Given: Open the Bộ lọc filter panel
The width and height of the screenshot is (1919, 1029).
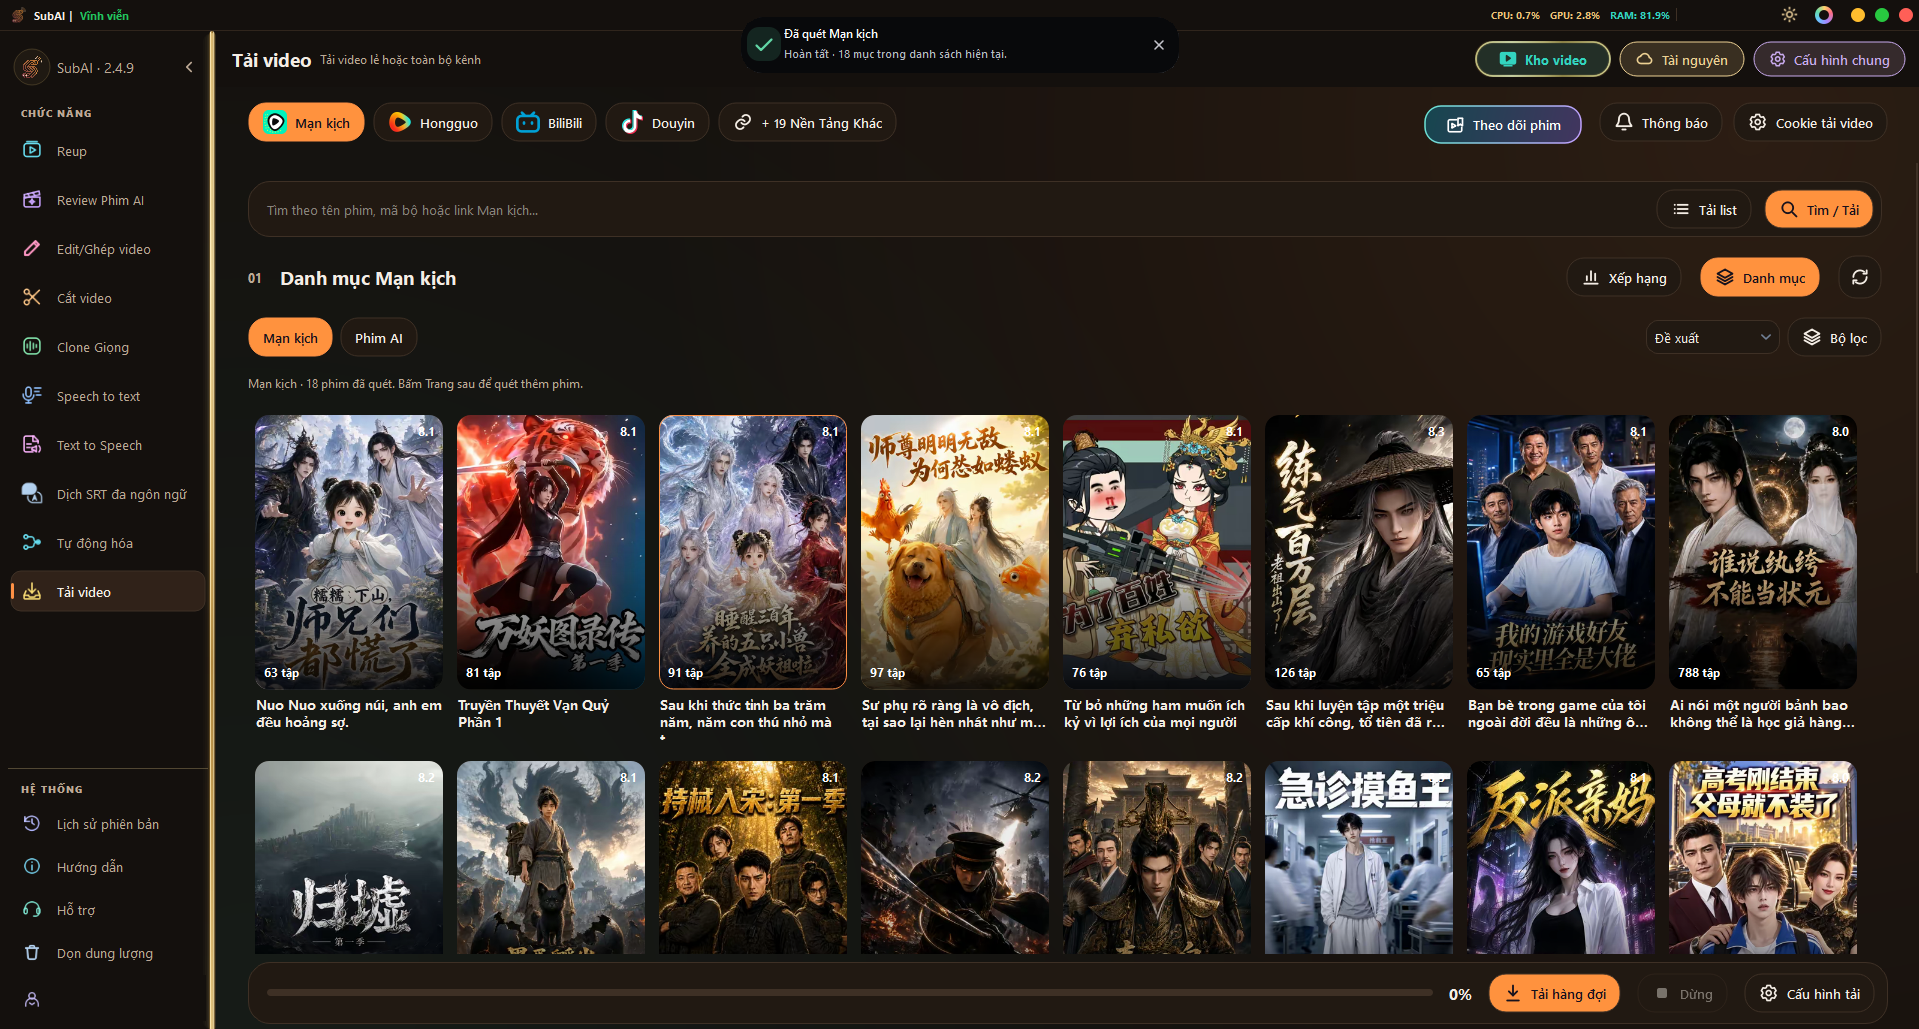Looking at the screenshot, I should [x=1835, y=338].
